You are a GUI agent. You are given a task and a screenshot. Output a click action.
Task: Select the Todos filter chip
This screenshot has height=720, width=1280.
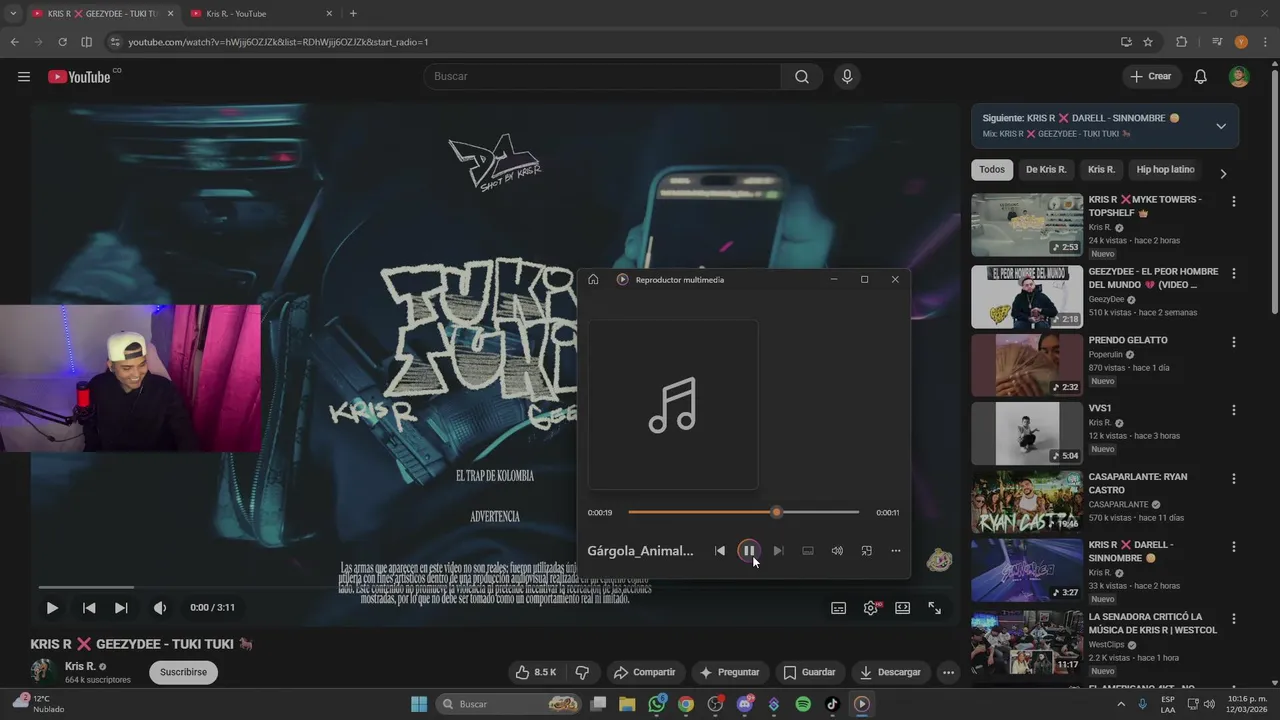pyautogui.click(x=992, y=170)
